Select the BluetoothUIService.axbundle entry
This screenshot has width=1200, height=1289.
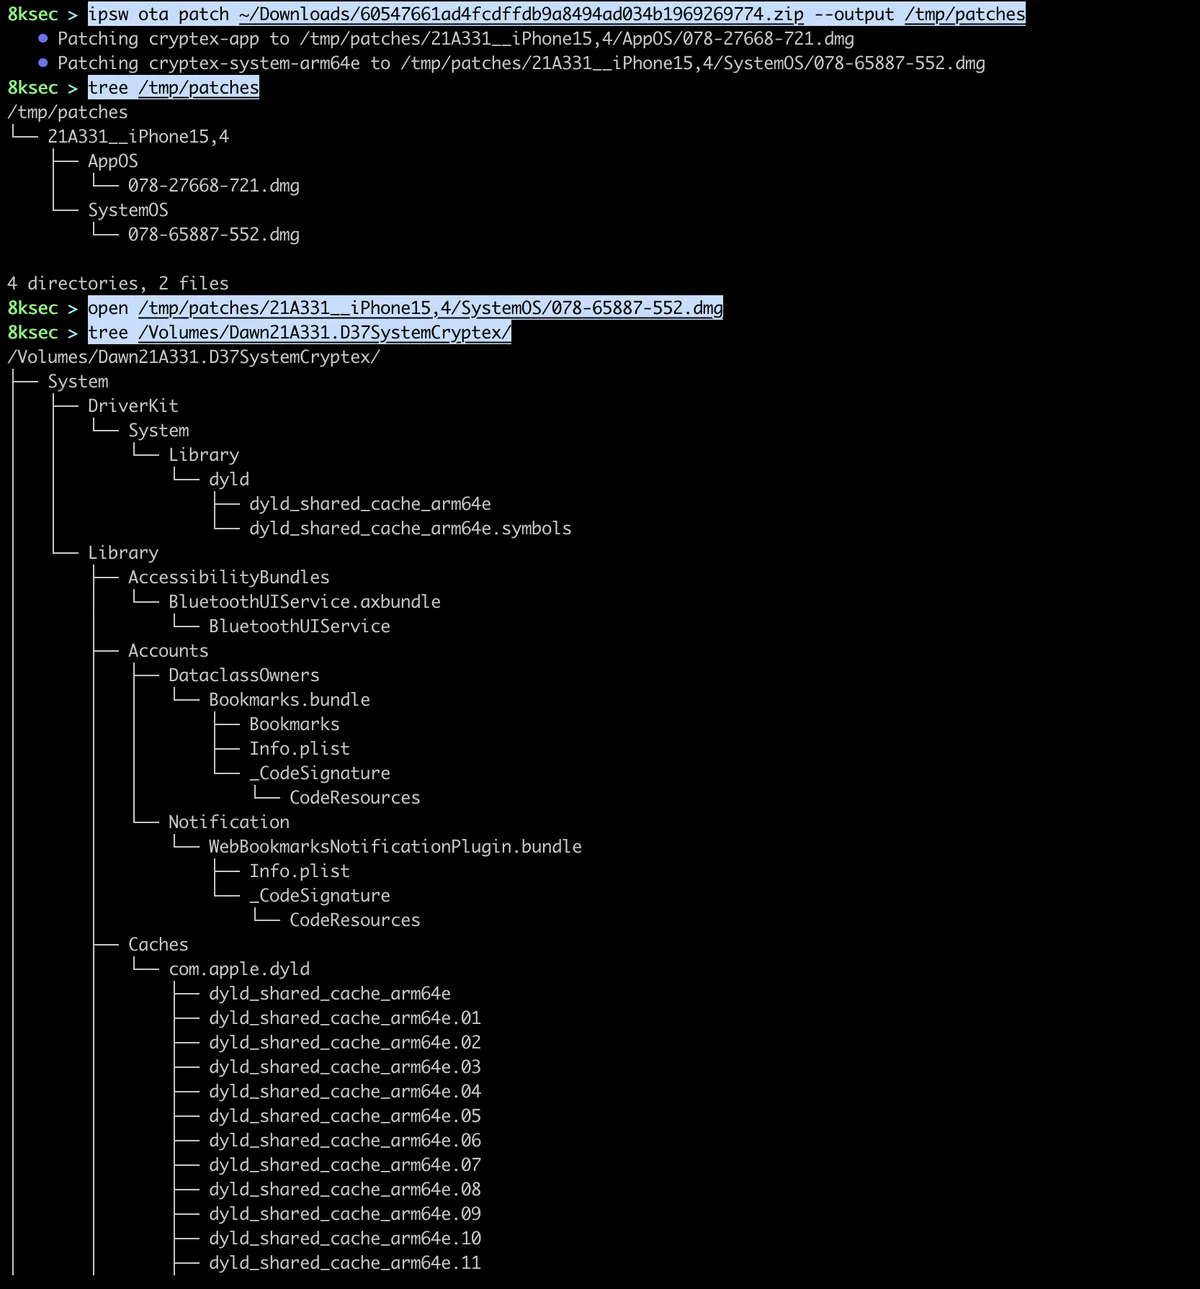pos(304,601)
